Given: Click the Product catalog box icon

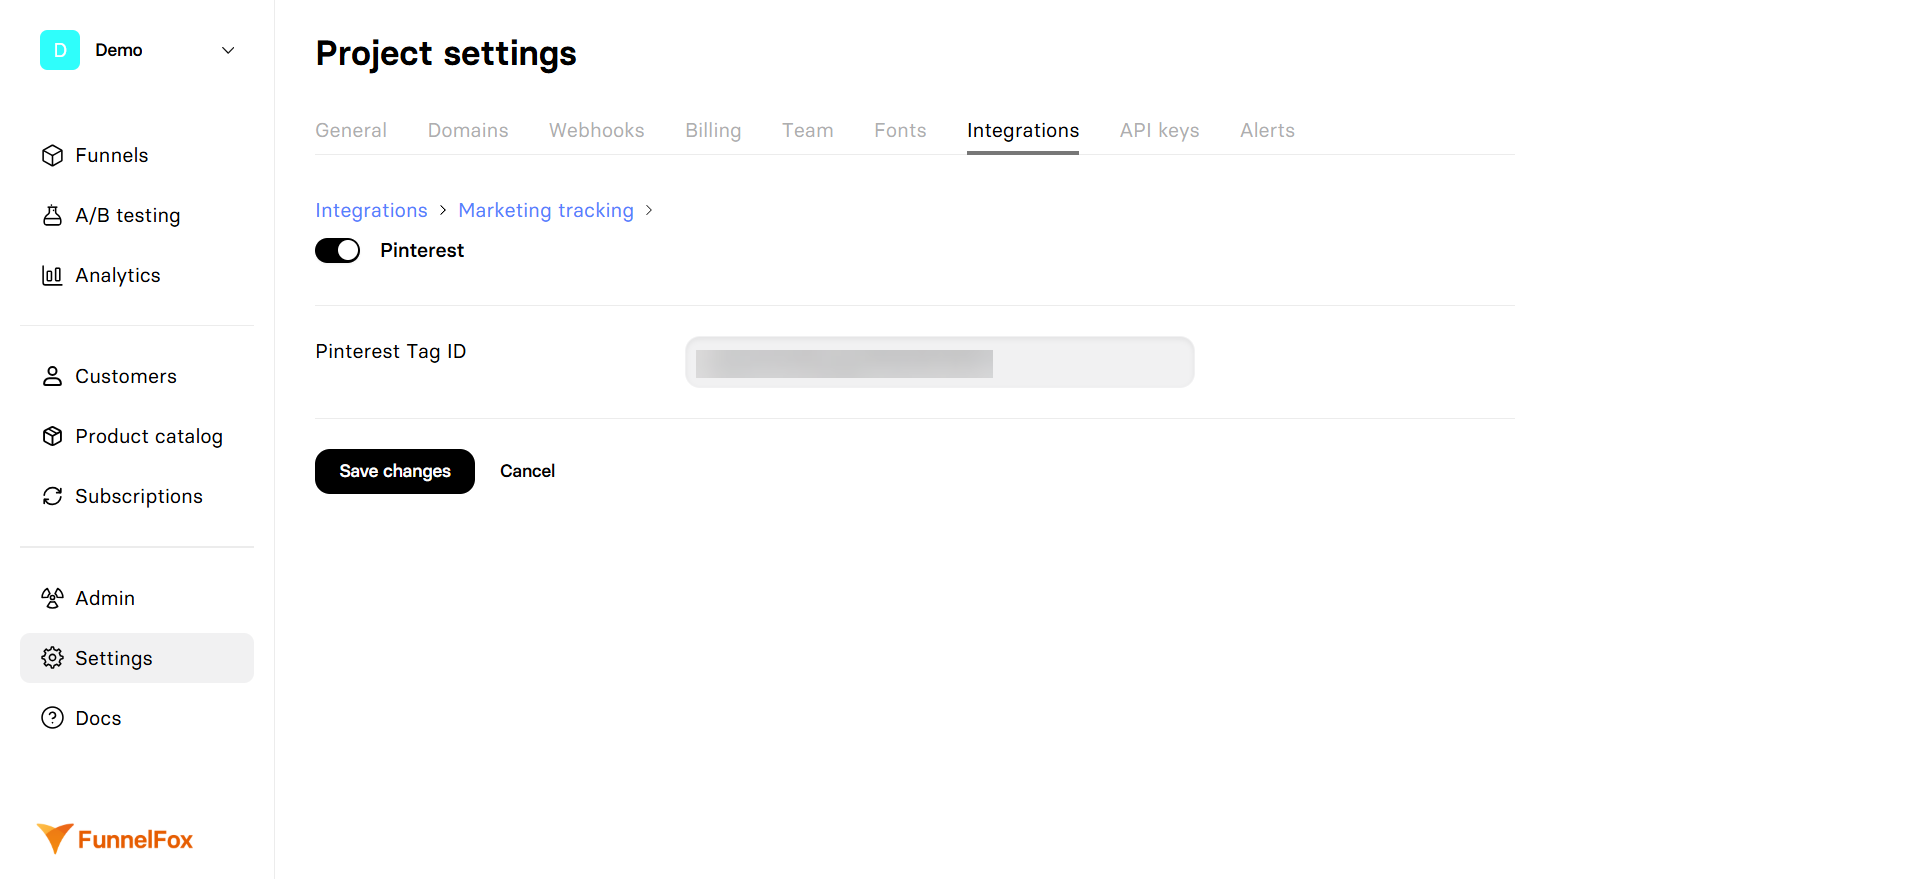Looking at the screenshot, I should coord(52,436).
